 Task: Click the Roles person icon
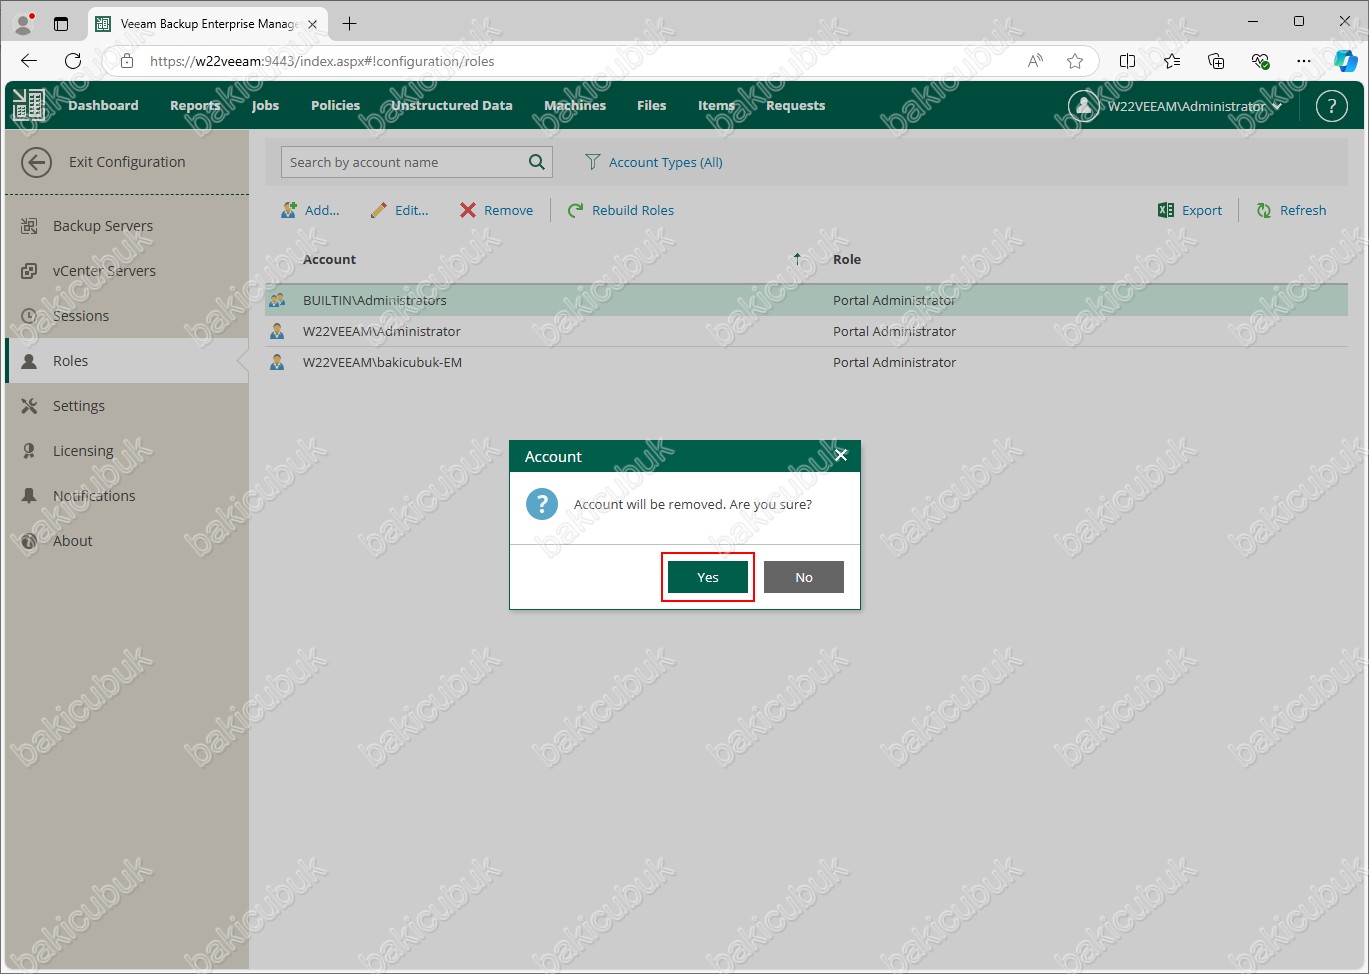(x=29, y=361)
